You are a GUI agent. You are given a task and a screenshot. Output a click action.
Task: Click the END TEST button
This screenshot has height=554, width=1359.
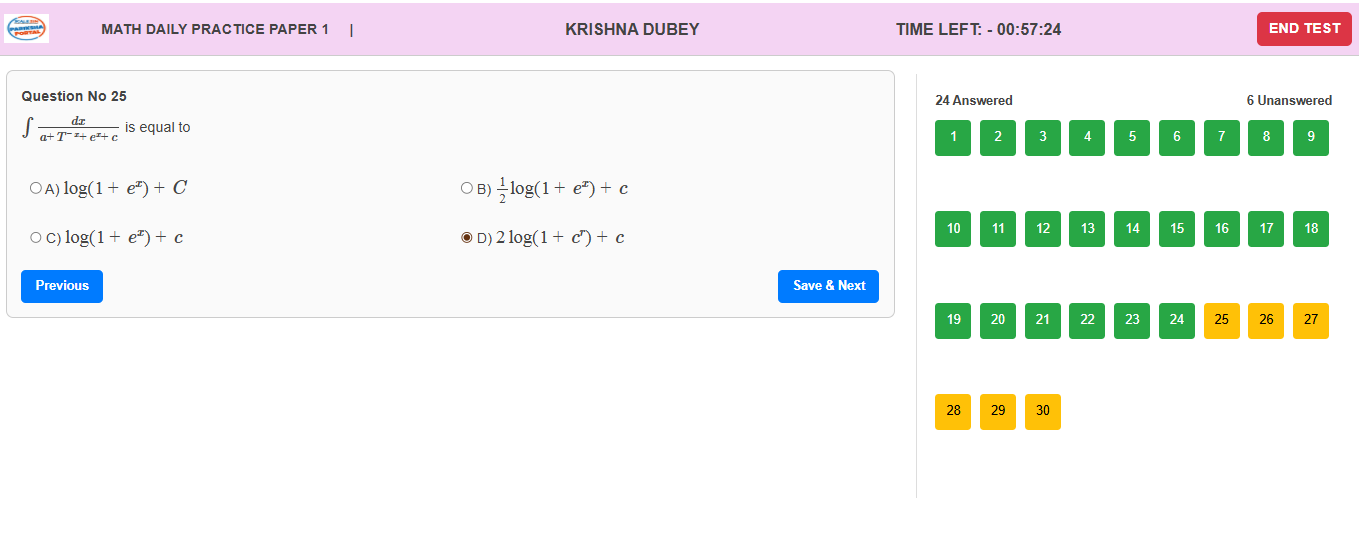pos(1304,29)
